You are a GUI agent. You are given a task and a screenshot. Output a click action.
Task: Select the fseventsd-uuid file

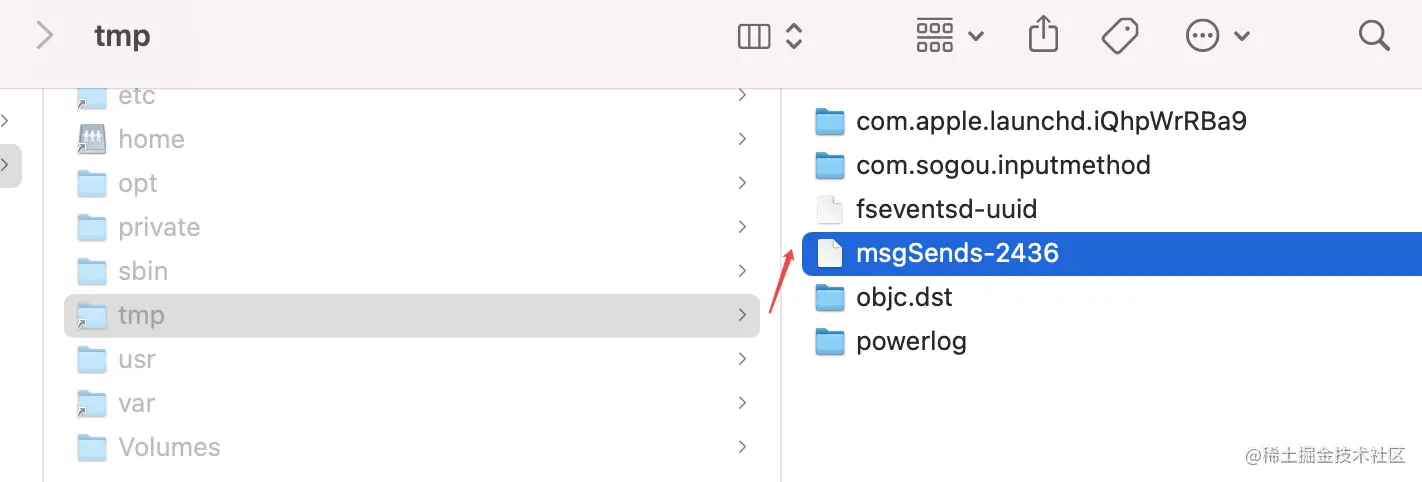[x=946, y=210]
